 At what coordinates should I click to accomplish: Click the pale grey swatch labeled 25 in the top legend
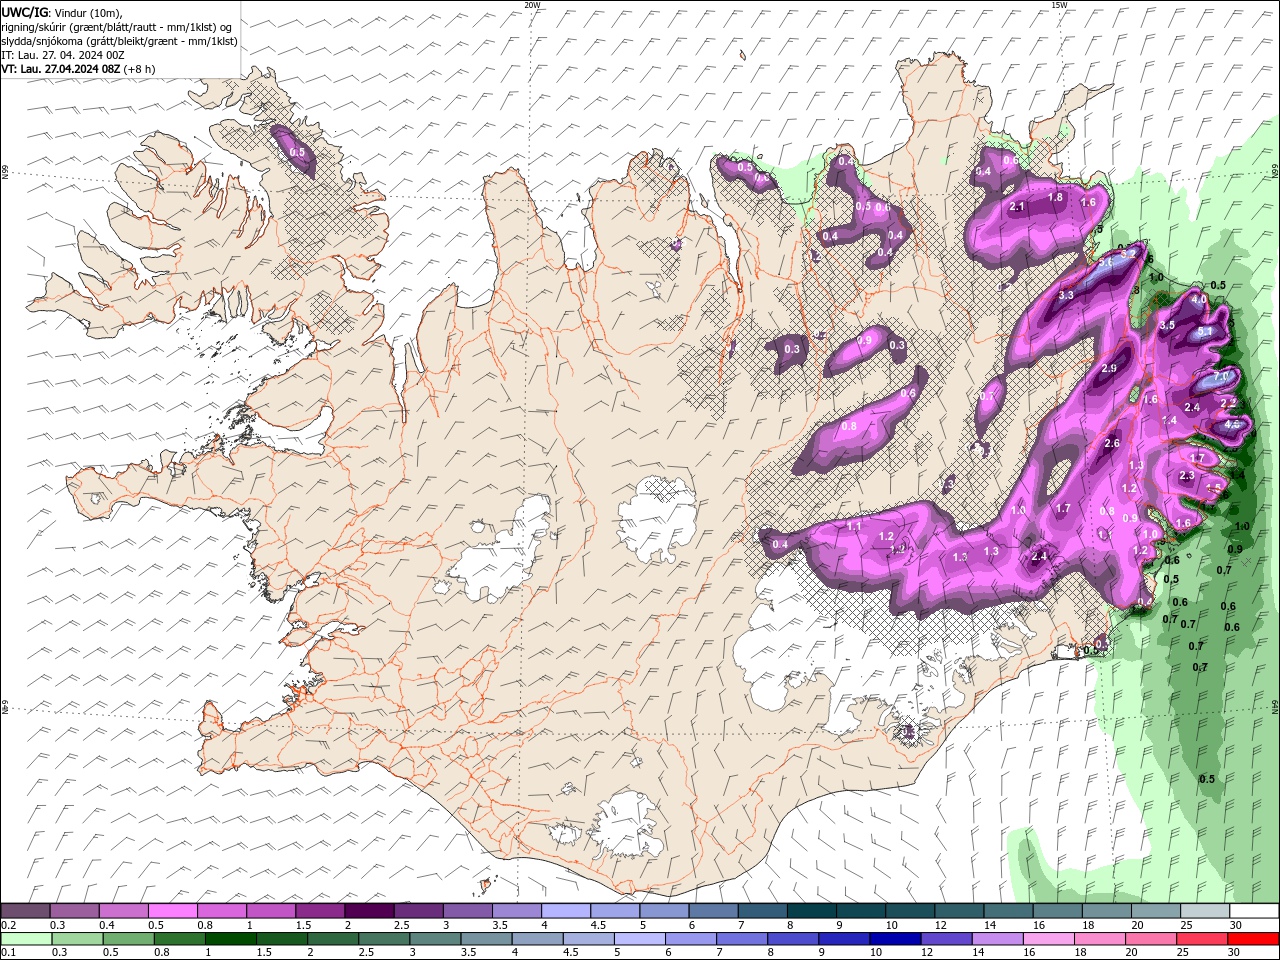pos(1204,911)
